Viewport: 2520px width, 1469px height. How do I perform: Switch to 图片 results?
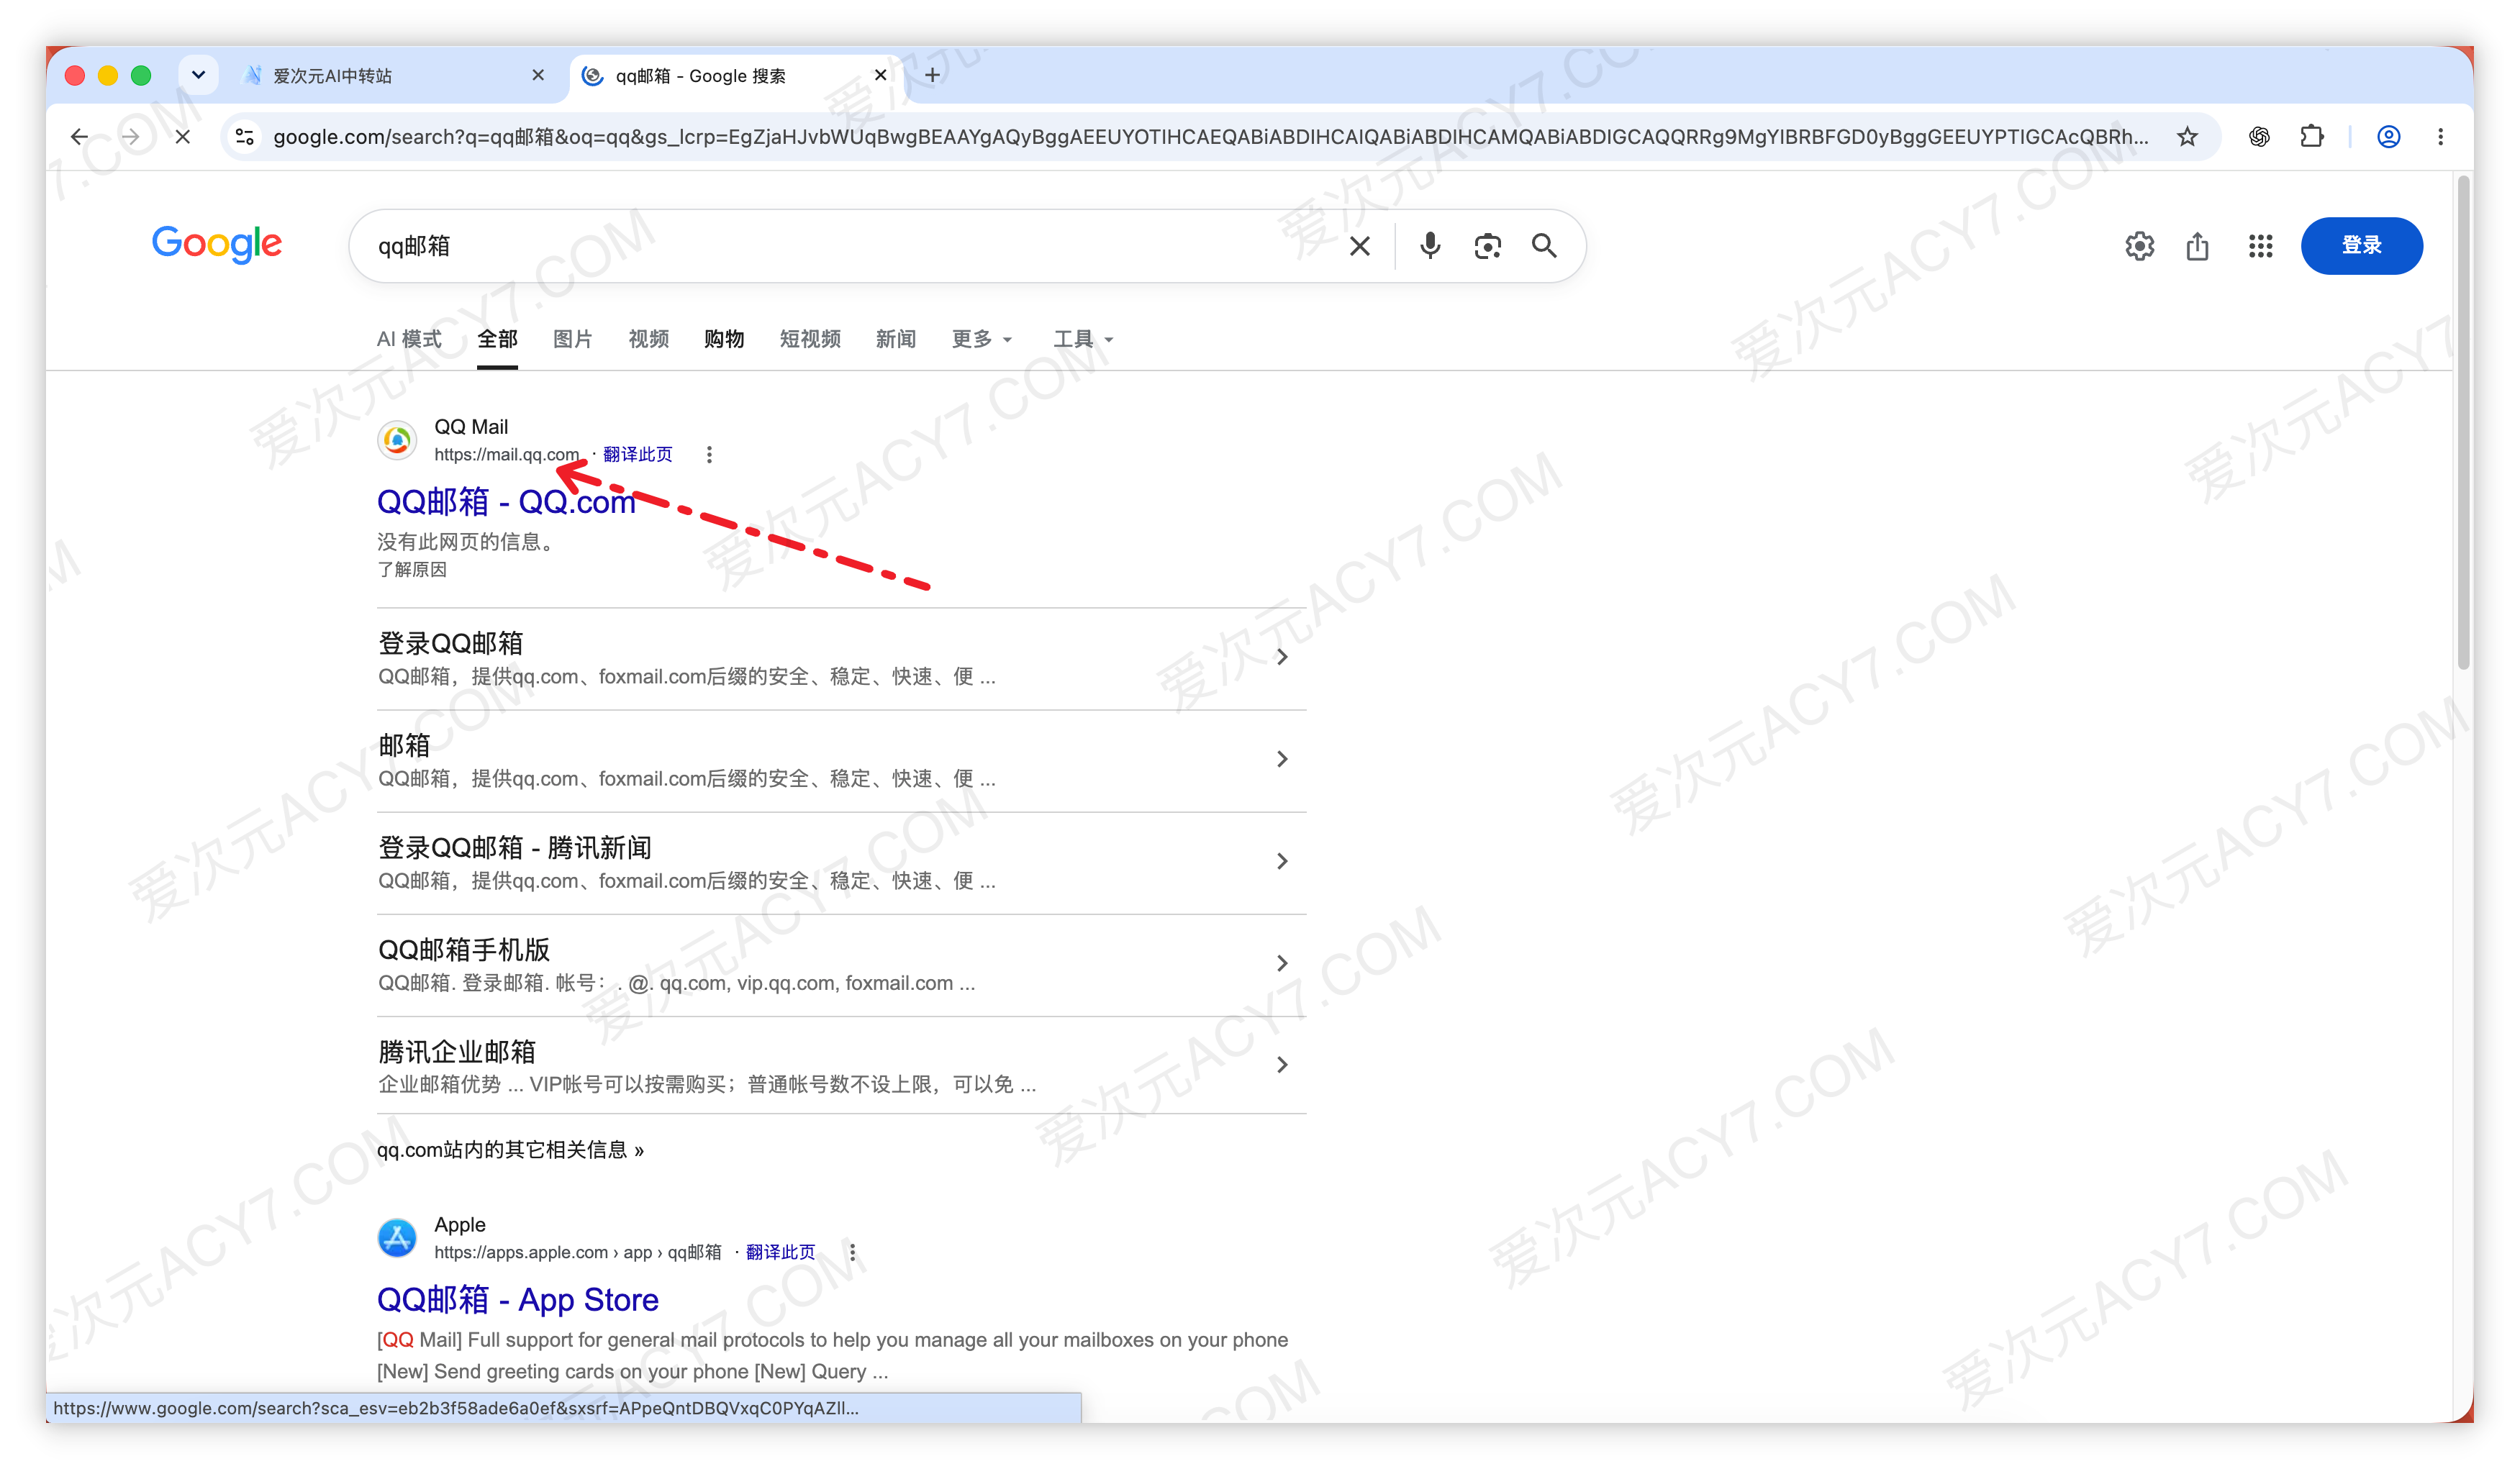coord(573,339)
